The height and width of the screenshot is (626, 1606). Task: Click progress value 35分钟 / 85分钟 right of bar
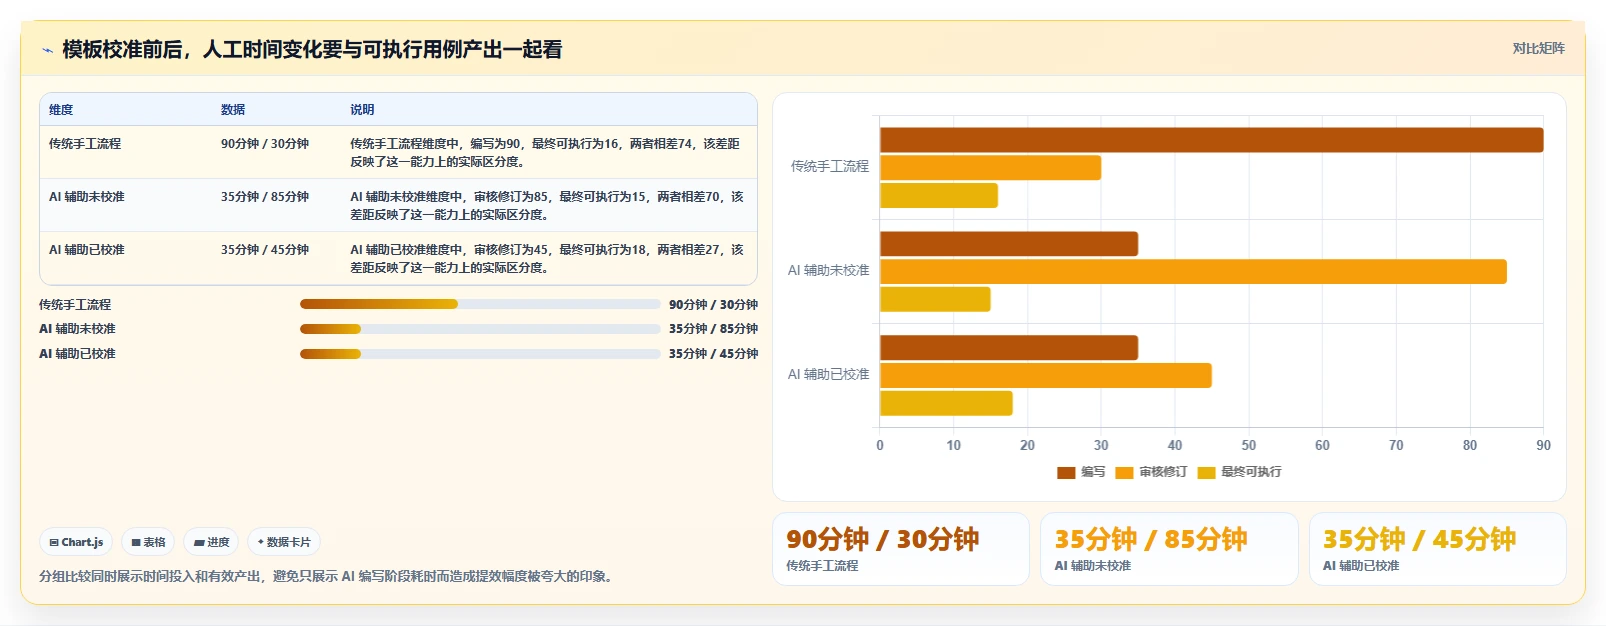(713, 329)
